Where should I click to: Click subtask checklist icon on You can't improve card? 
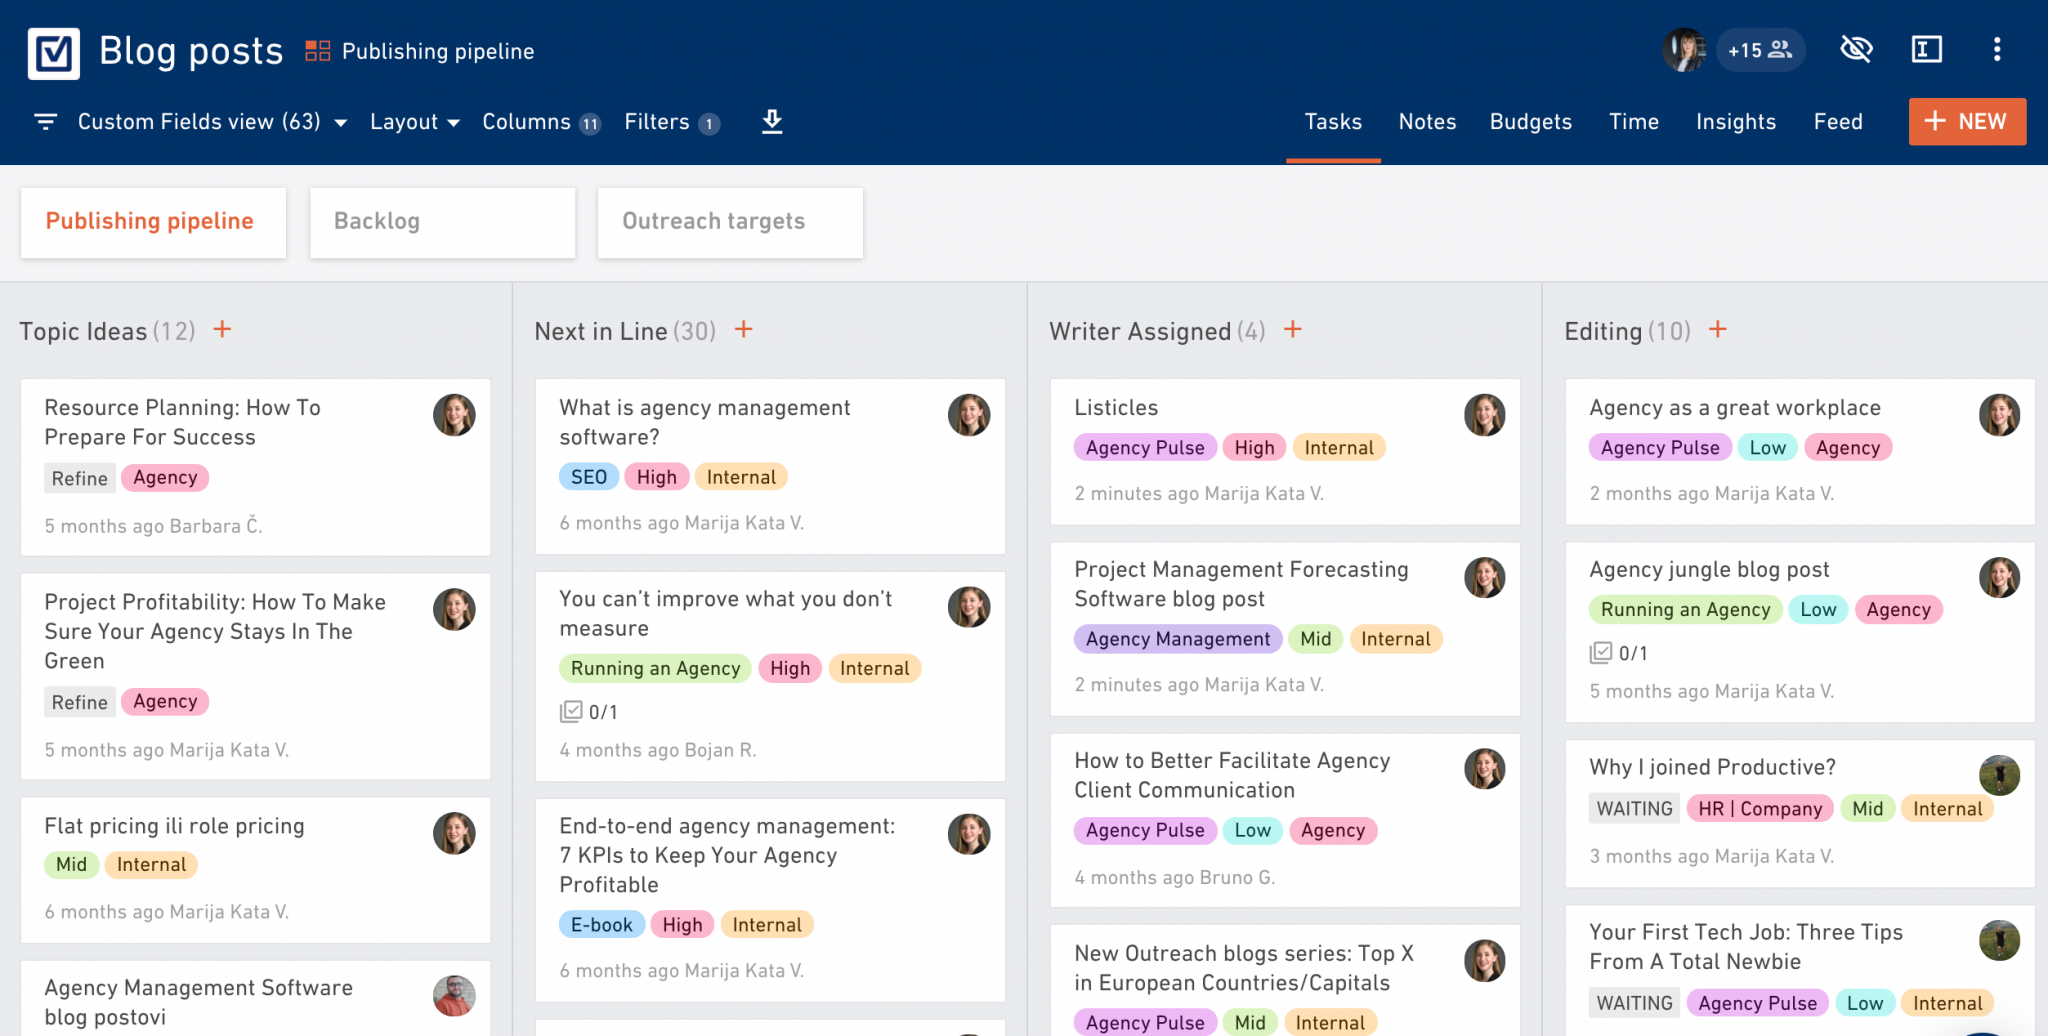(571, 712)
